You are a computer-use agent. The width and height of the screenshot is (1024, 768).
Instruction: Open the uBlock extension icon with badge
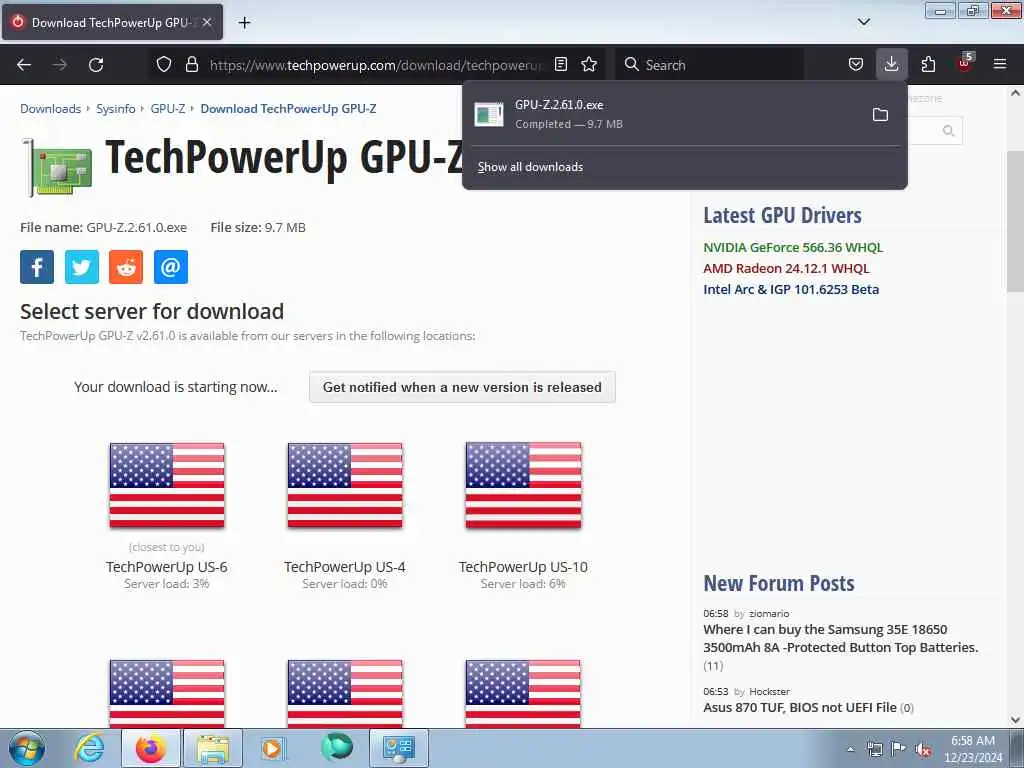pyautogui.click(x=965, y=63)
